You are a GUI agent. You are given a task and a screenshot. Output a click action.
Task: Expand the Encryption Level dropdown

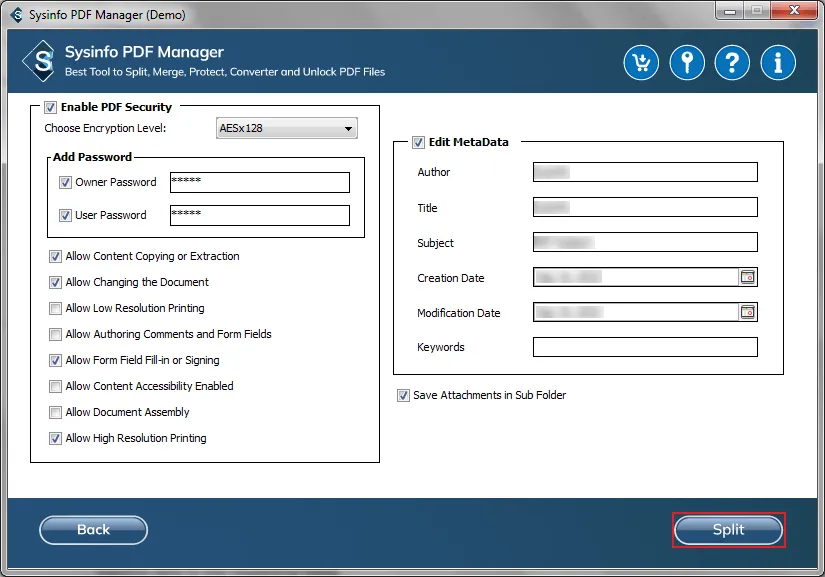[x=287, y=128]
